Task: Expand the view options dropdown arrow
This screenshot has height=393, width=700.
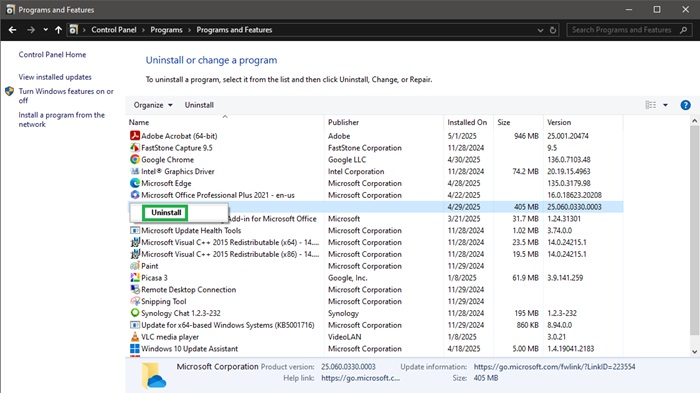Action: 665,105
